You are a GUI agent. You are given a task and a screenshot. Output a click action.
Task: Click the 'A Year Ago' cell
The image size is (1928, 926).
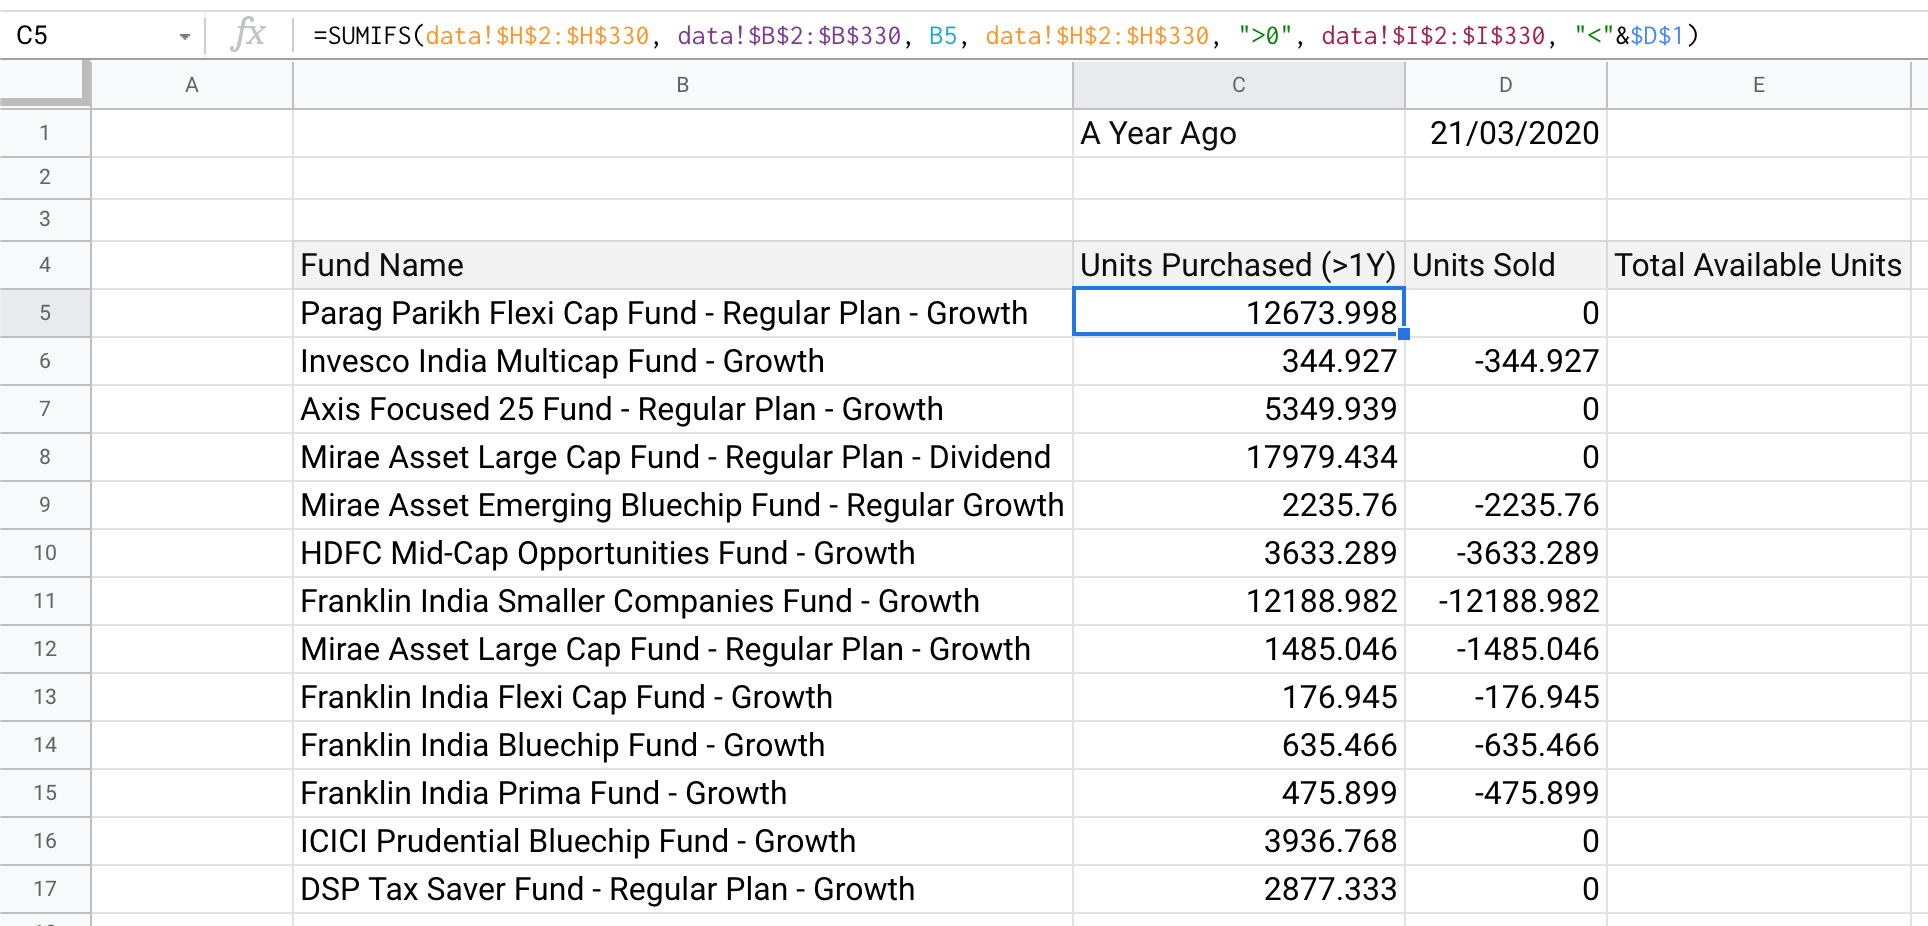click(1239, 133)
